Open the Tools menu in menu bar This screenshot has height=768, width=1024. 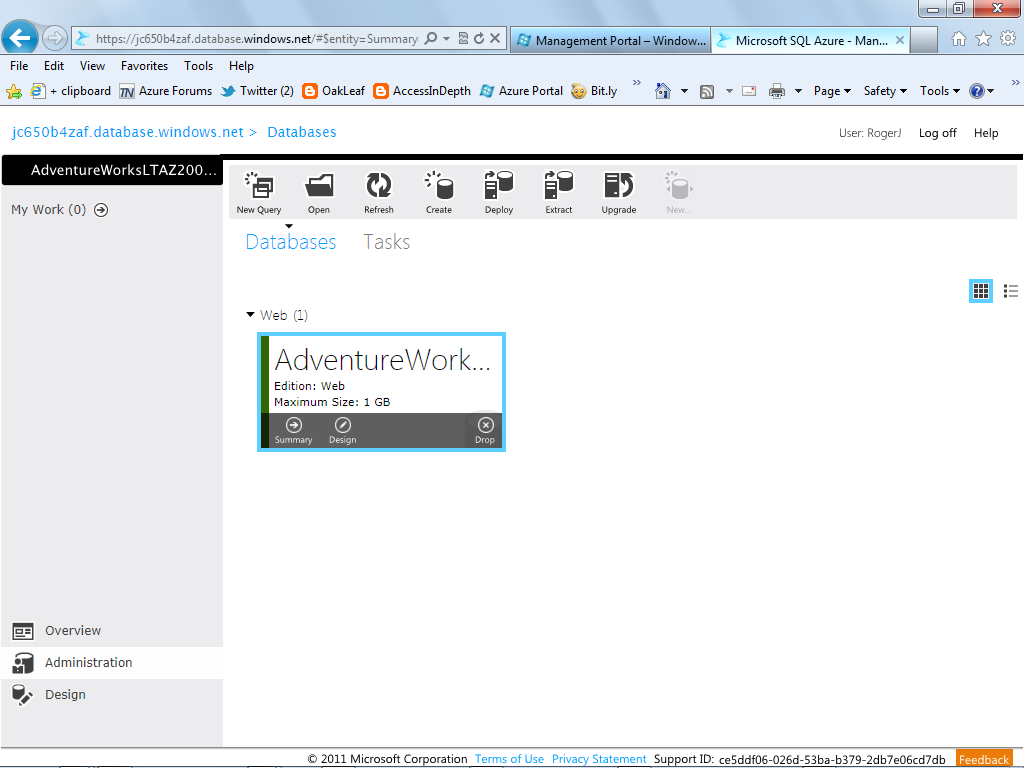click(x=199, y=66)
